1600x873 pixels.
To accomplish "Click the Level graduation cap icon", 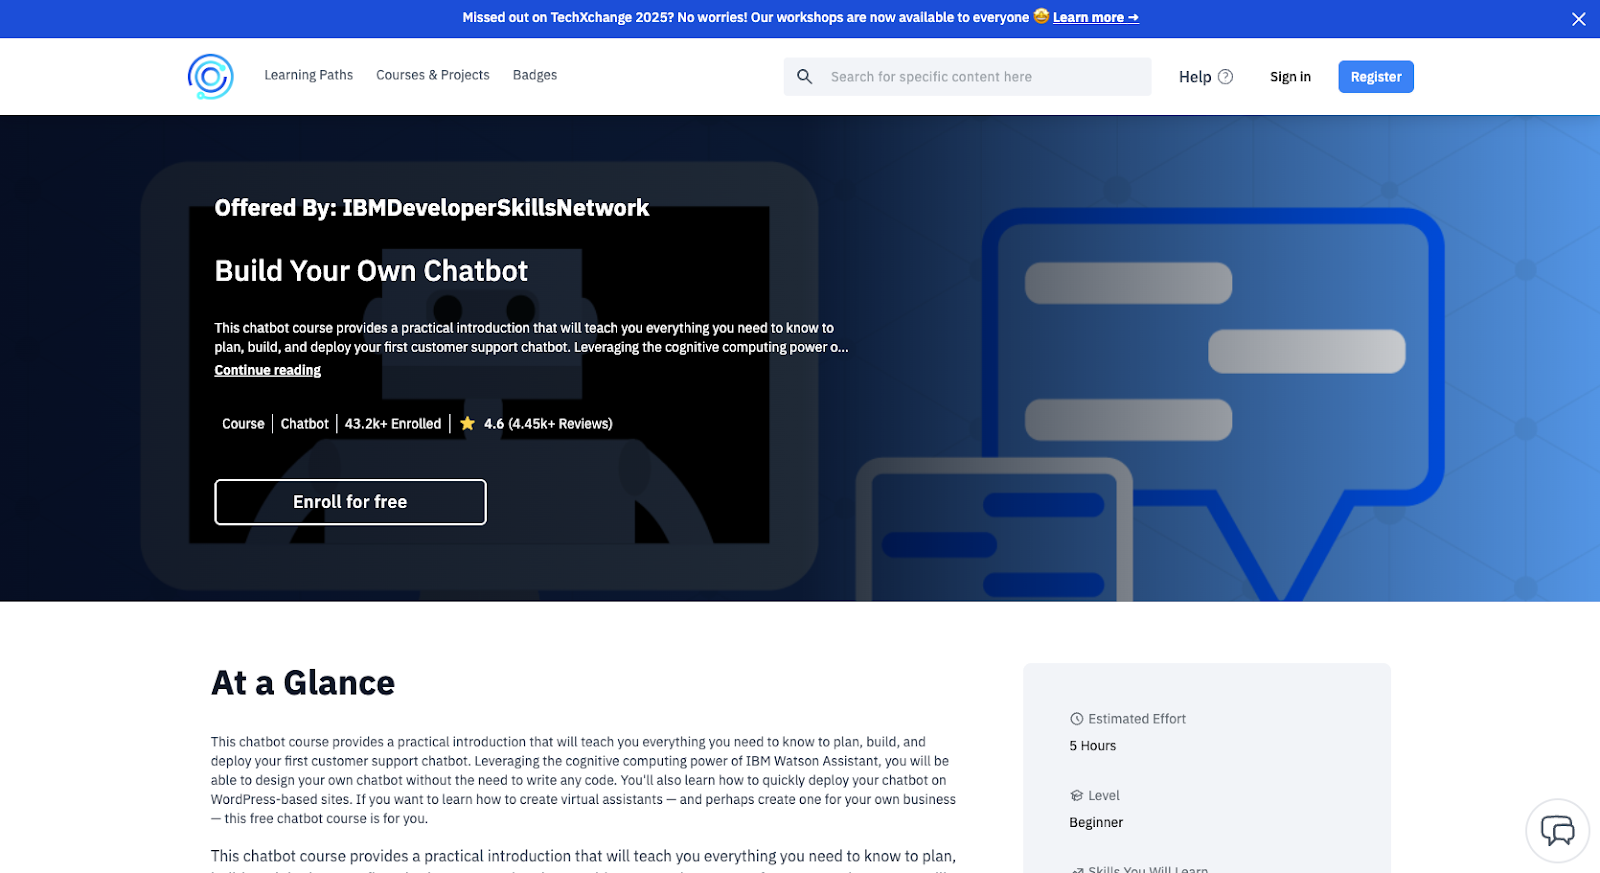I will [1077, 796].
